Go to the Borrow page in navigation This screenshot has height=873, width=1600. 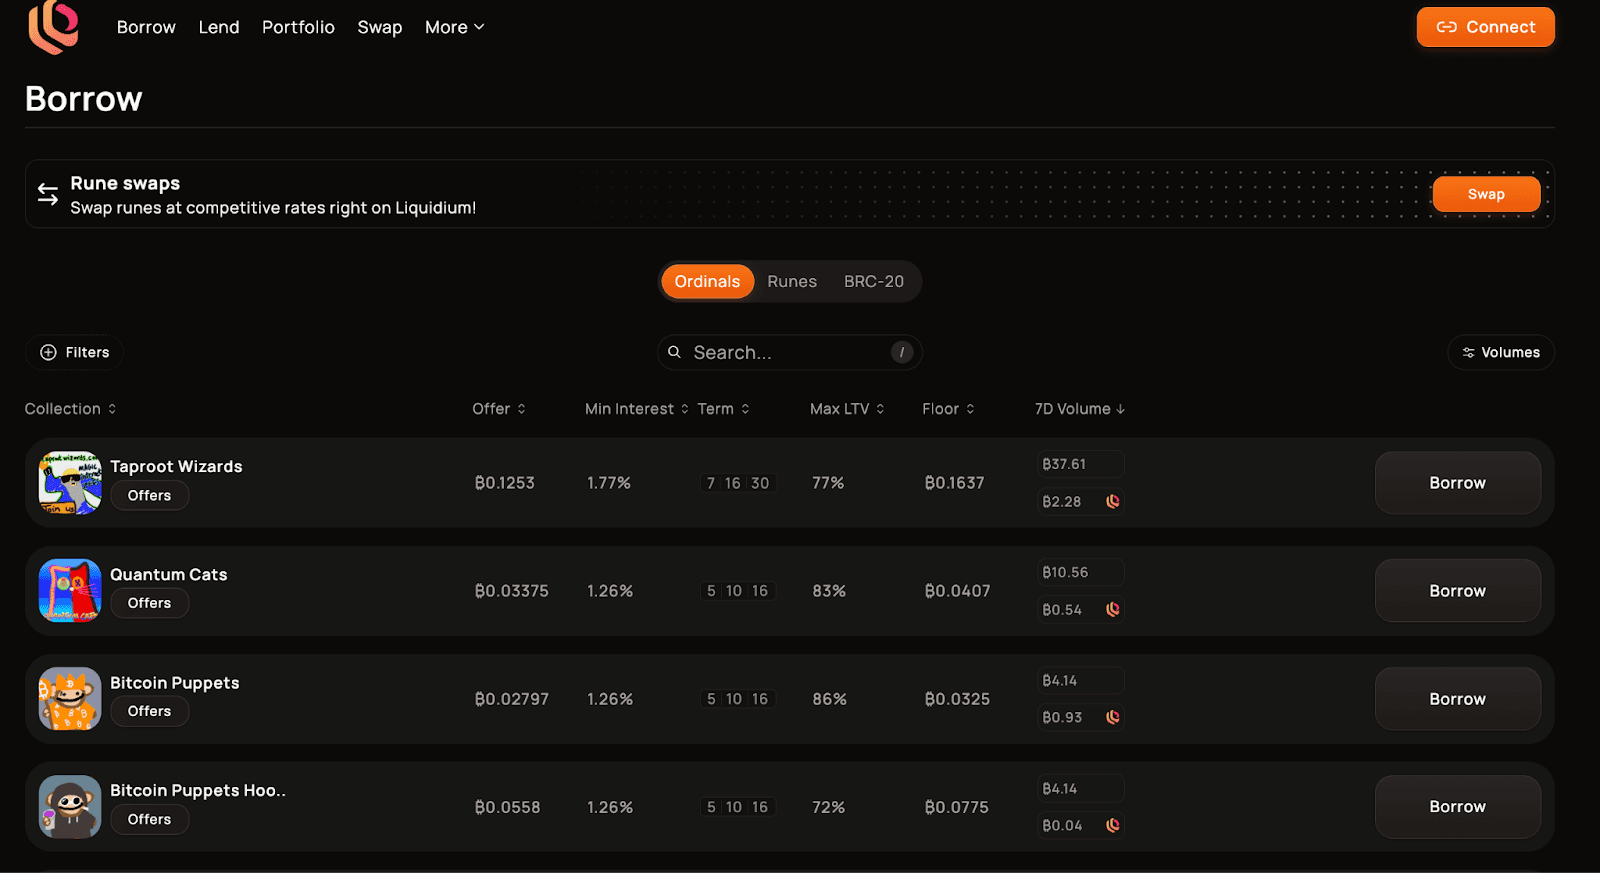[146, 27]
